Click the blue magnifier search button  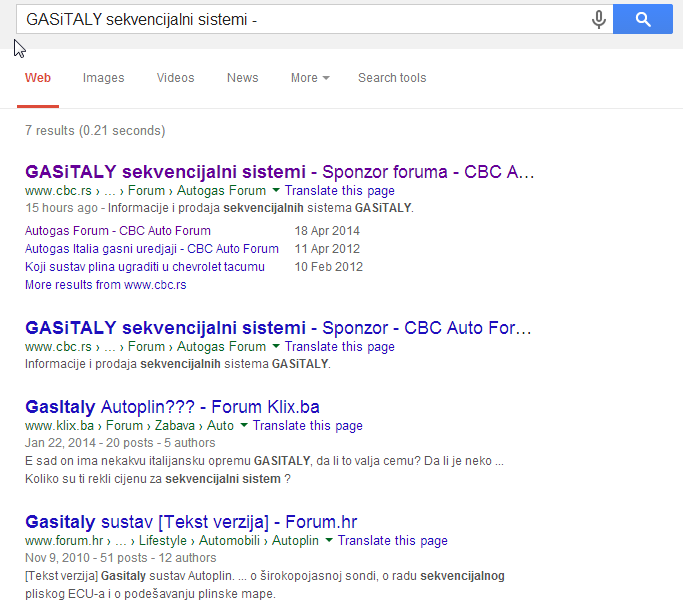click(x=642, y=19)
